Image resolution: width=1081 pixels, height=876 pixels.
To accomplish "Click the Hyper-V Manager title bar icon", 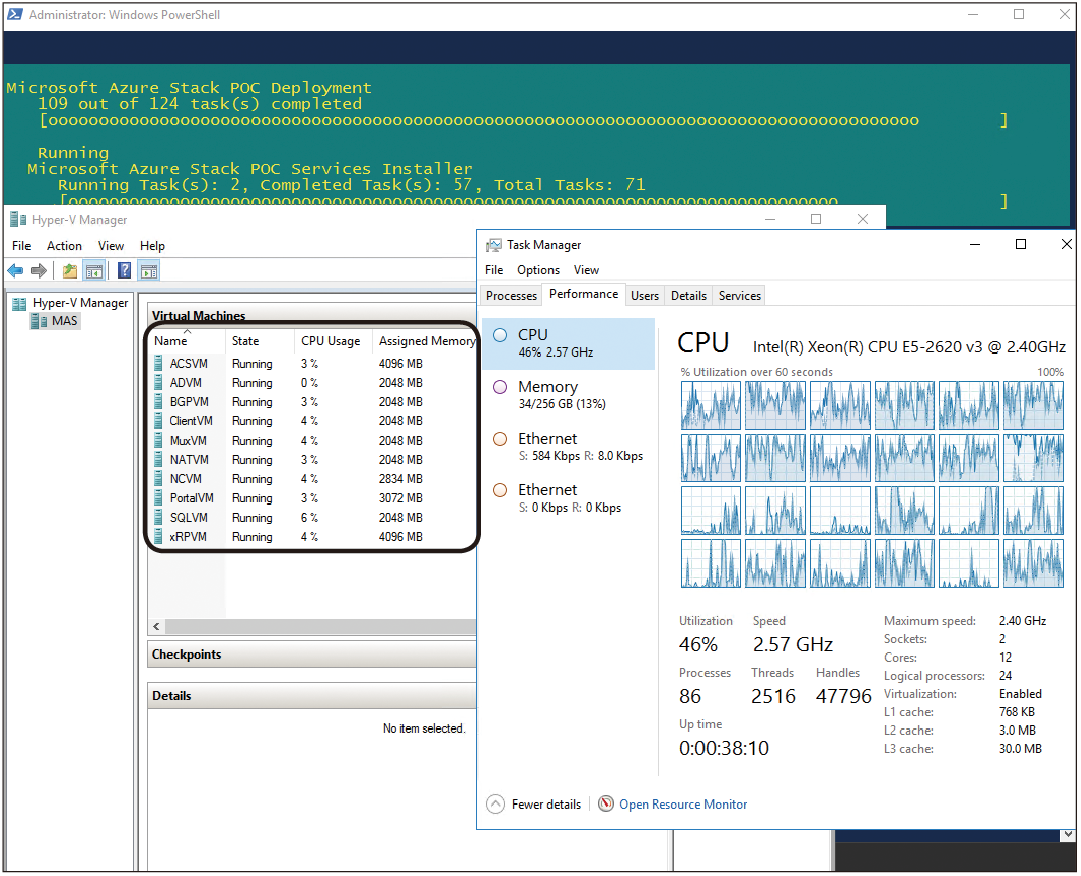I will [x=18, y=221].
